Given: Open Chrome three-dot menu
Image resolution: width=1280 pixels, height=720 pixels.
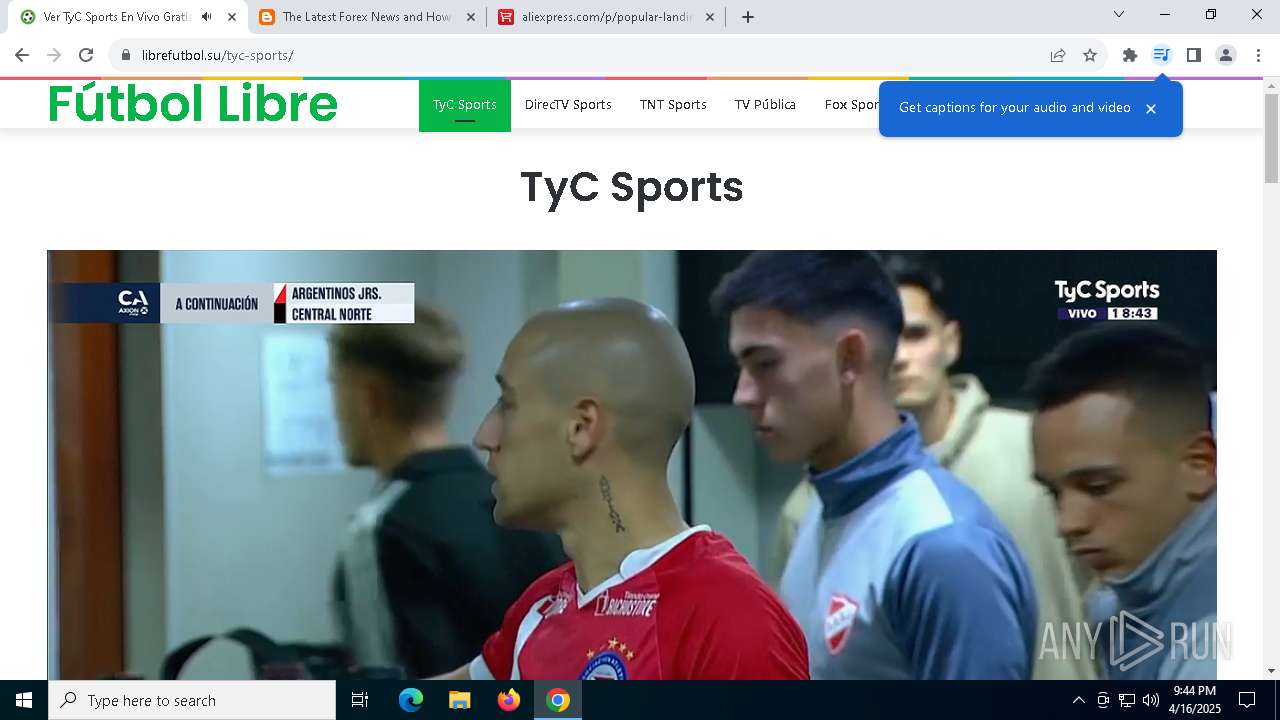Looking at the screenshot, I should [1258, 55].
